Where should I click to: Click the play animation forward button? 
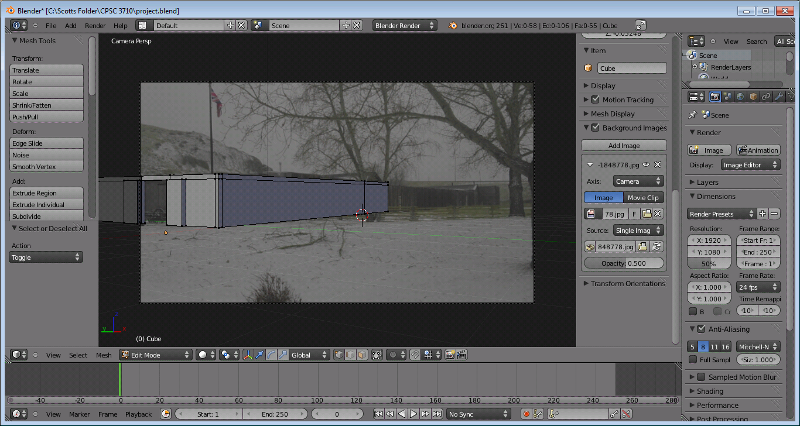(414, 414)
